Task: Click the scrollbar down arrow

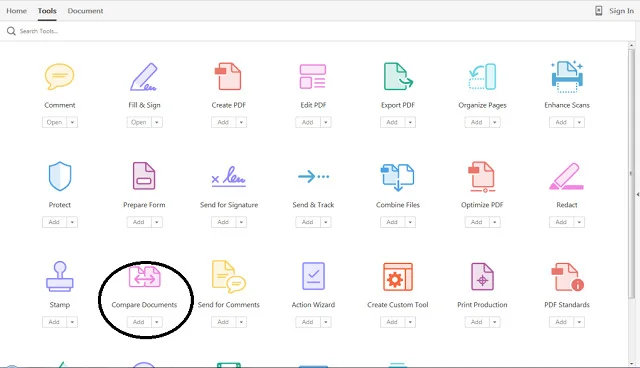Action: pos(631,364)
